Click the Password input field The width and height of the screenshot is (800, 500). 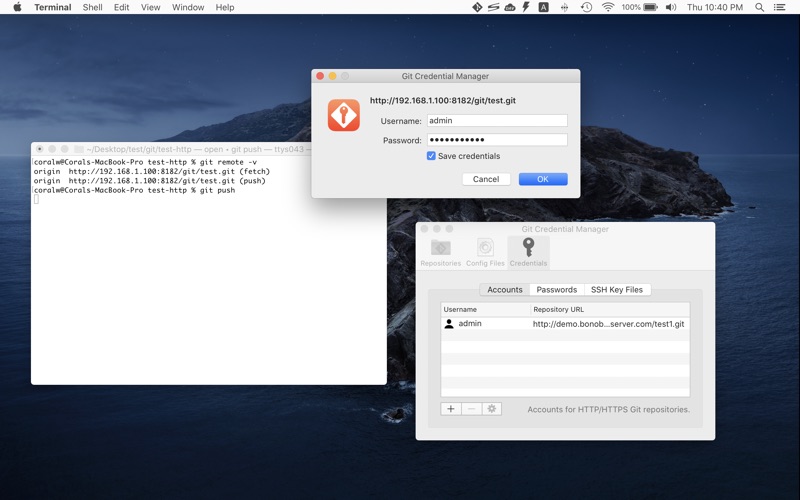(497, 140)
